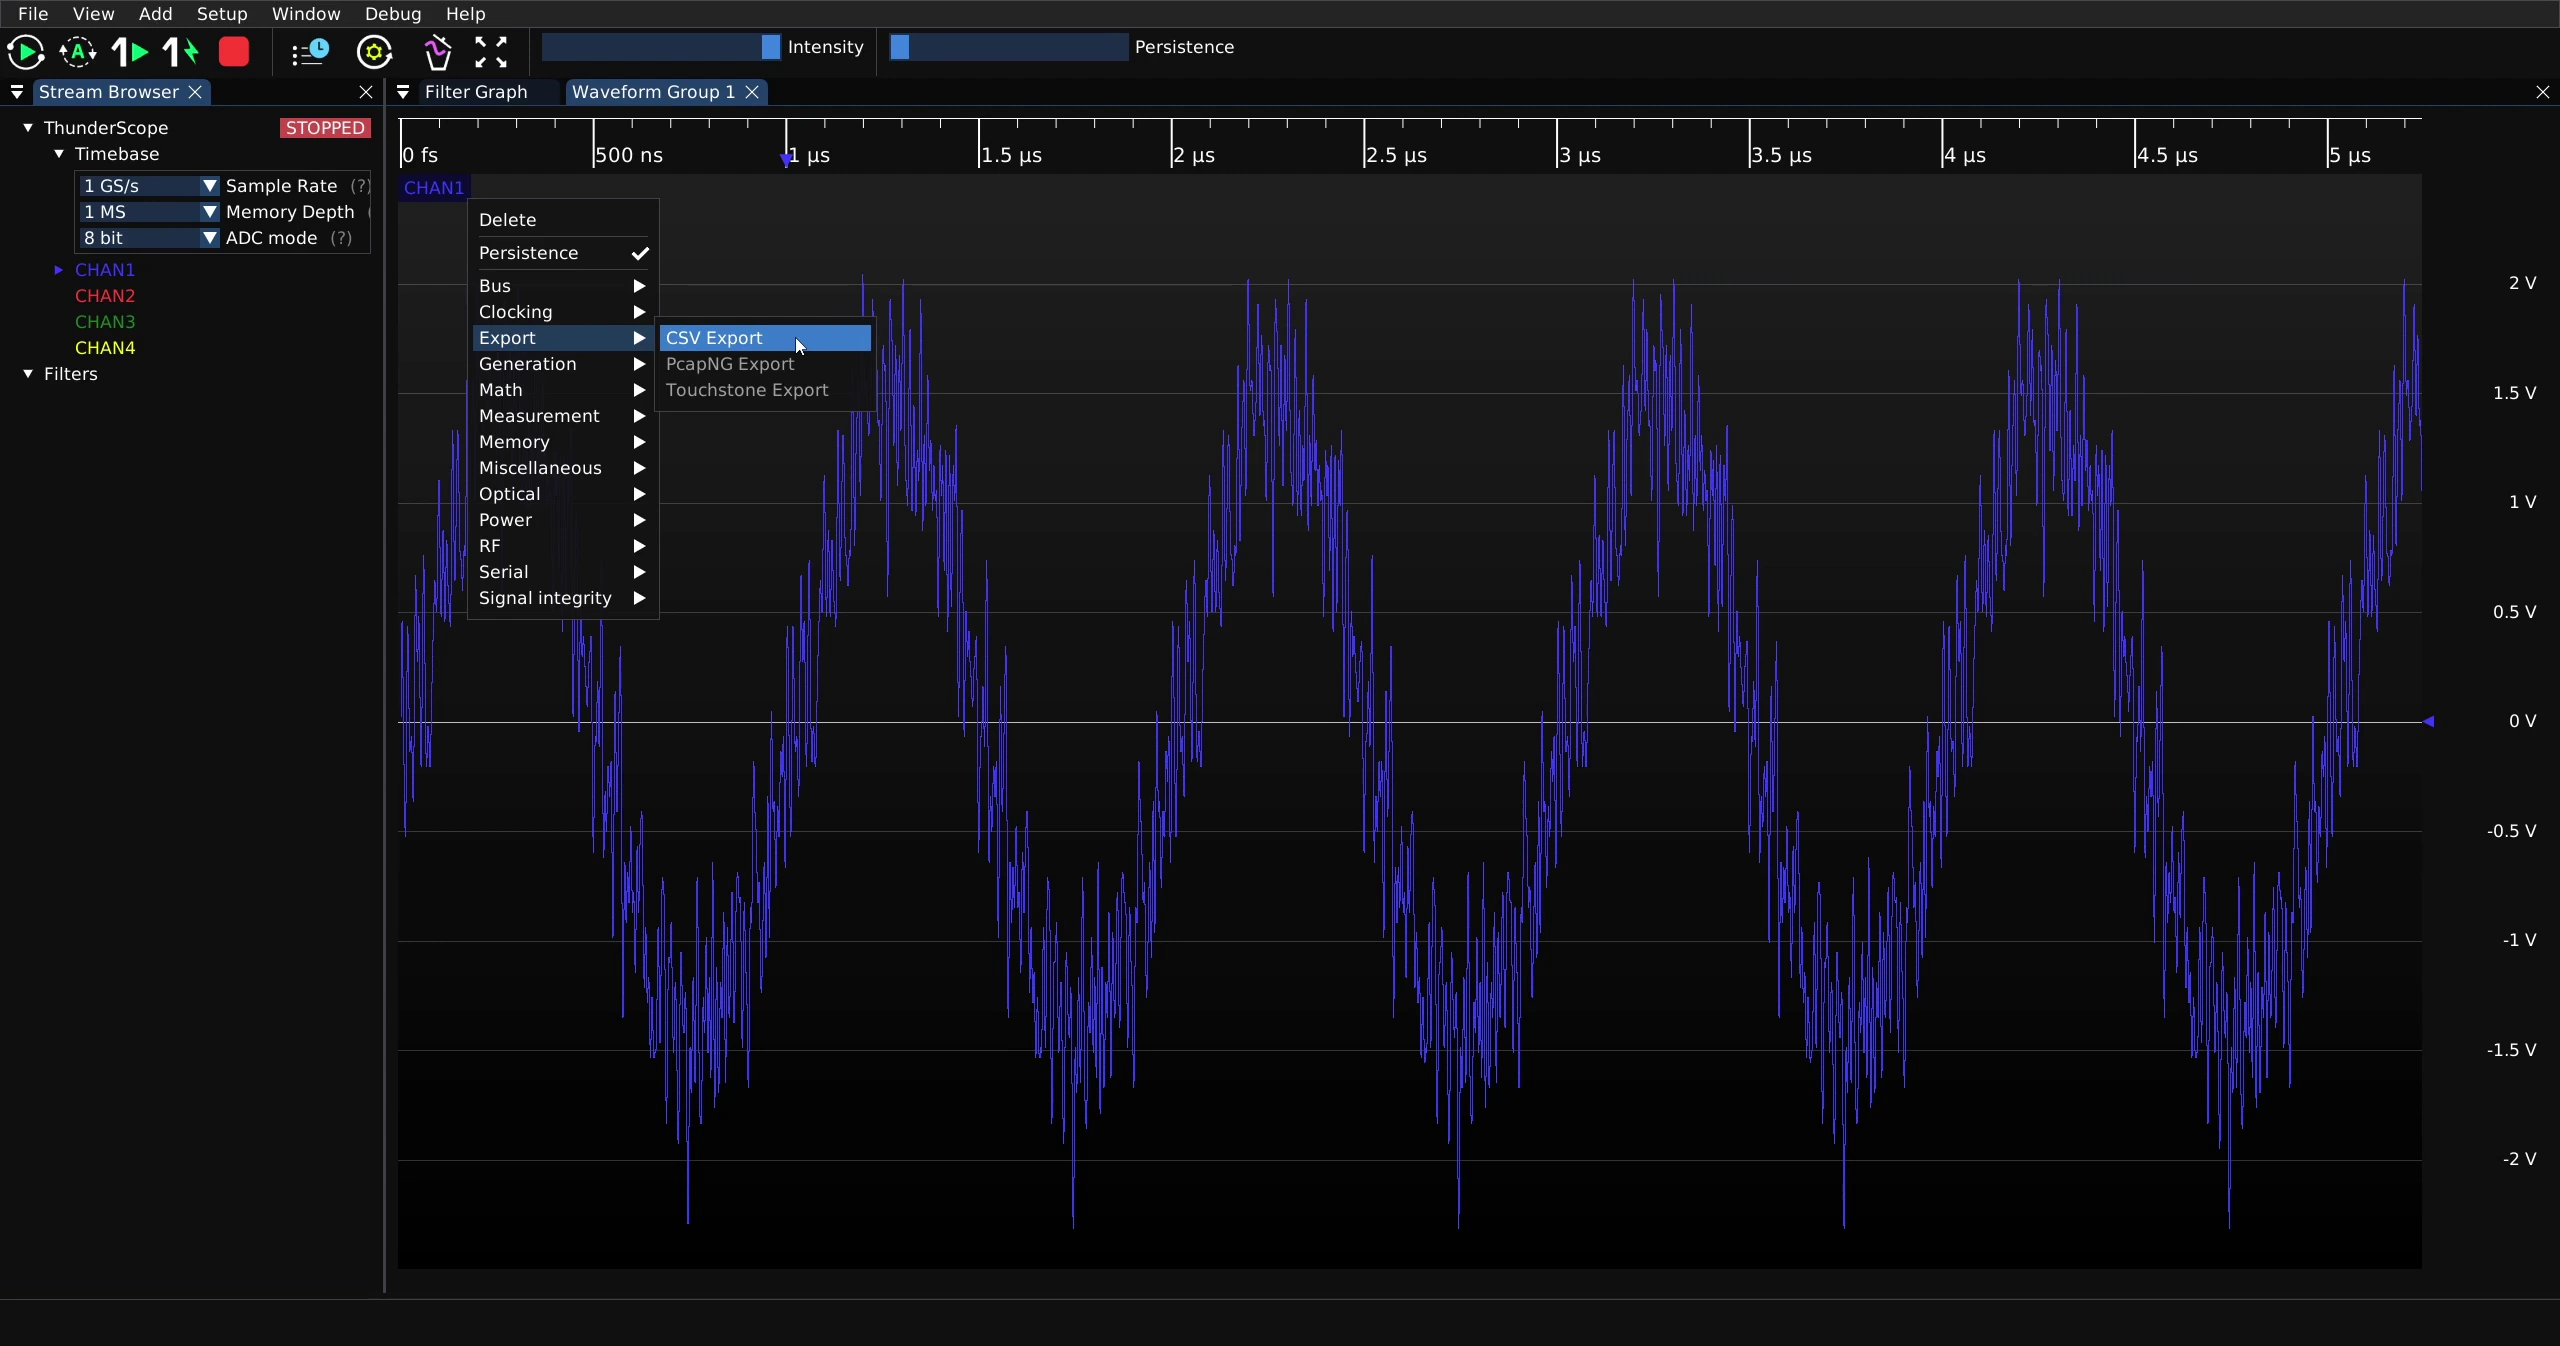Open the Memory Depth 1 MS dropdown
Viewport: 2560px width, 1346px height.
149,212
